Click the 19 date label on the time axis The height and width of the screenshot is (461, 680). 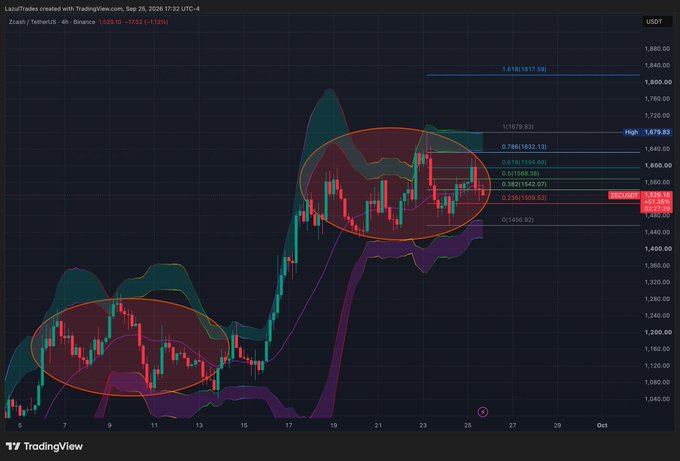click(333, 425)
